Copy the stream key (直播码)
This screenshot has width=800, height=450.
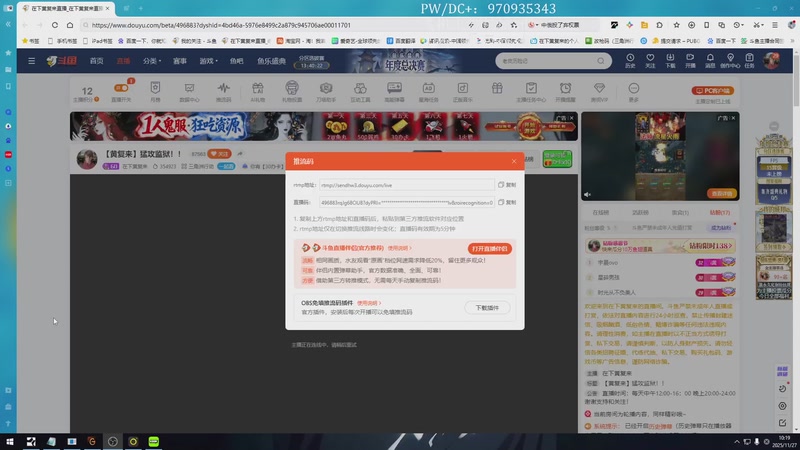tap(507, 203)
